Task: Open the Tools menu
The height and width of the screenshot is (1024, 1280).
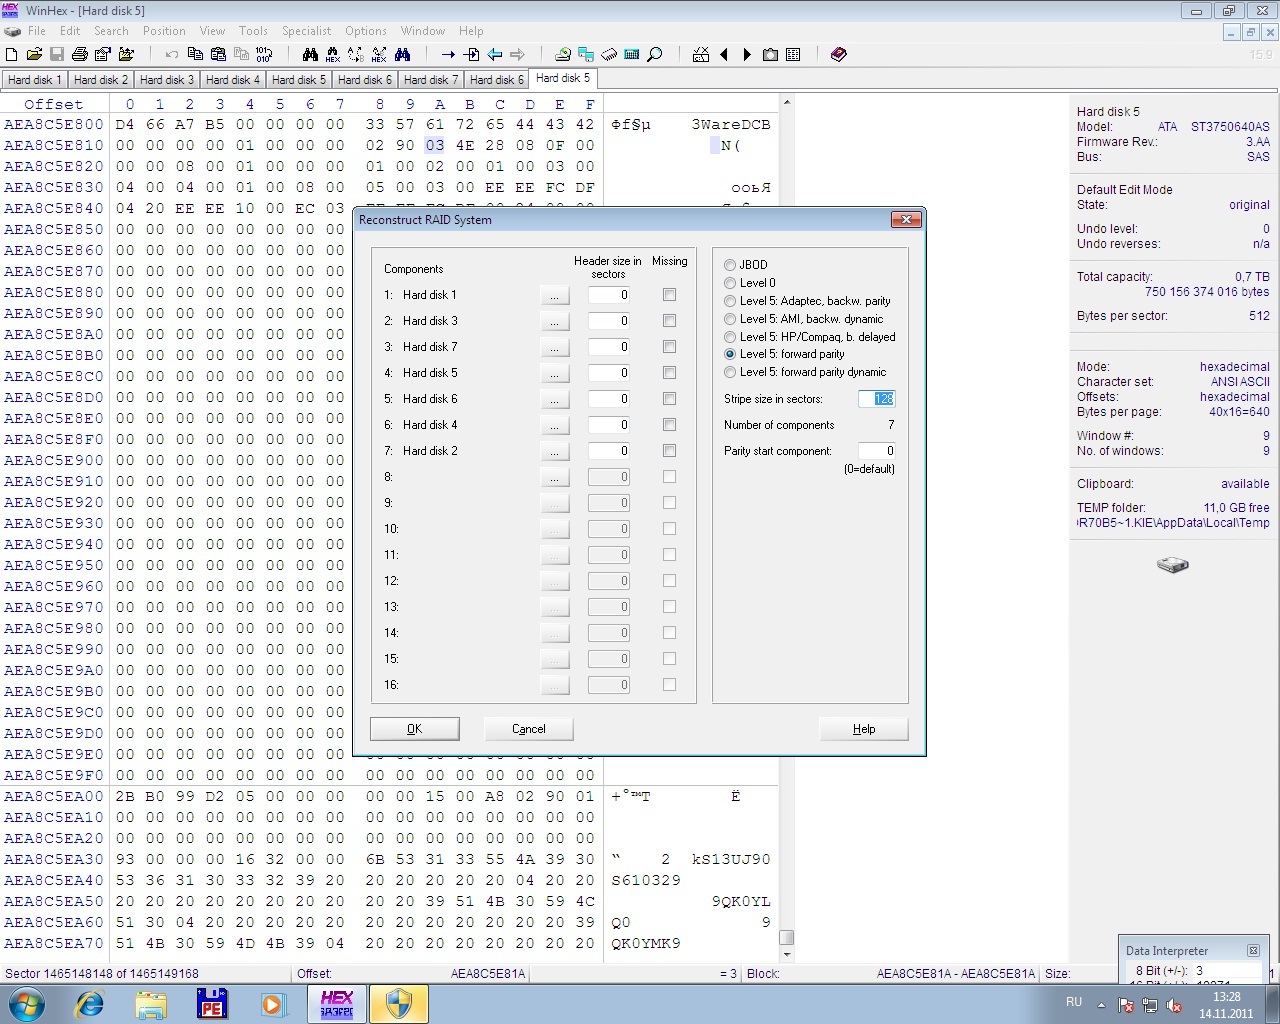Action: tap(253, 31)
